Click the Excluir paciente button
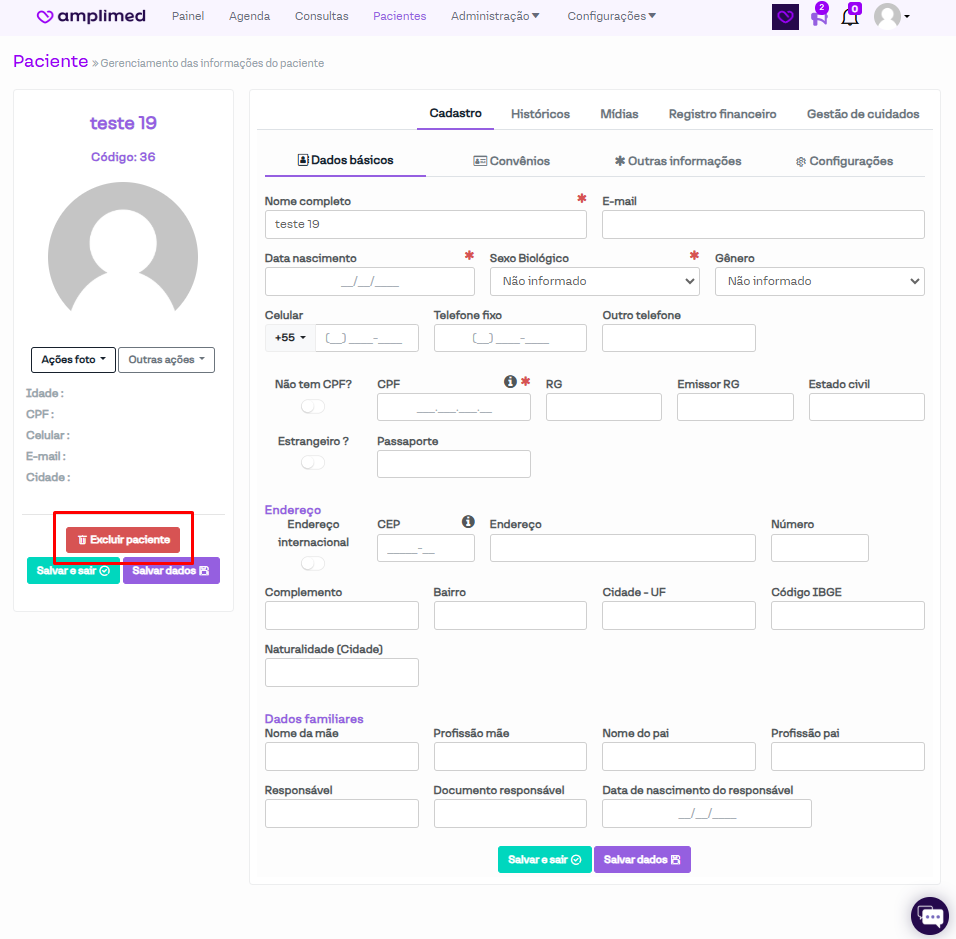The image size is (956, 939). click(123, 540)
